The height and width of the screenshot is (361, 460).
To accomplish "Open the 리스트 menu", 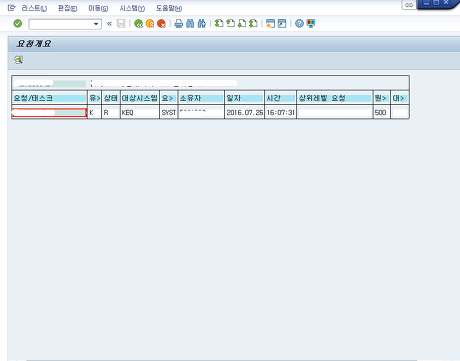I will click(34, 8).
